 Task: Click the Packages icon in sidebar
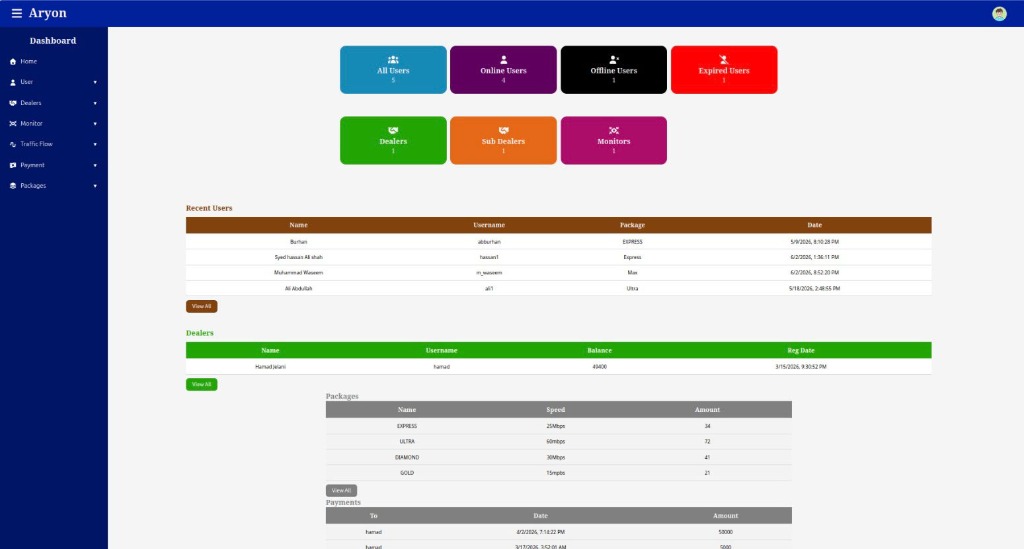(12, 186)
